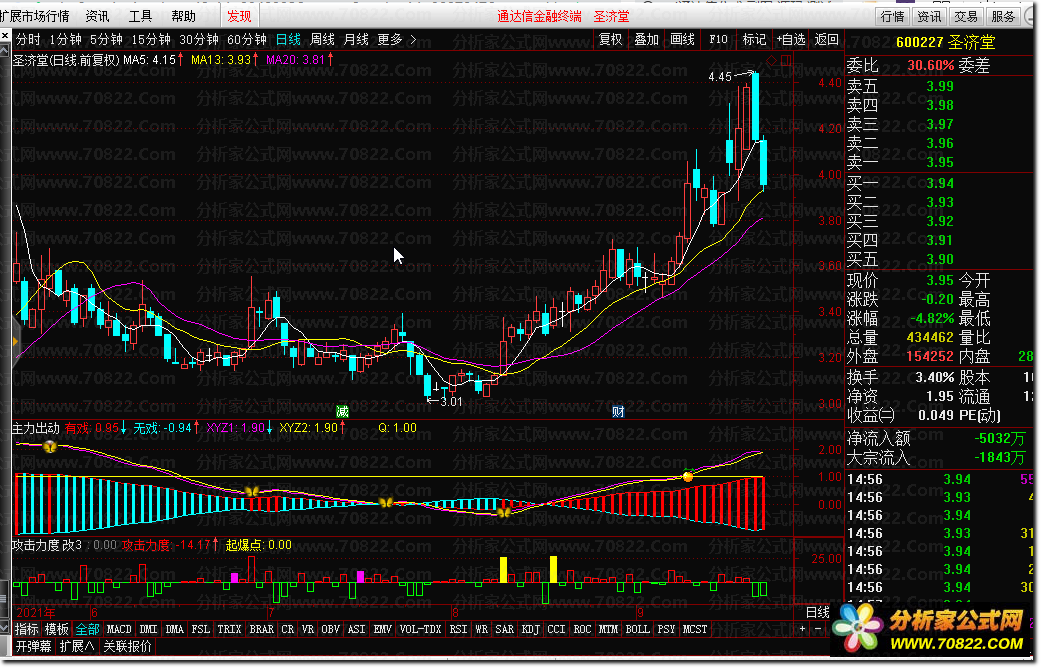Click the 交易 trading button

point(966,16)
